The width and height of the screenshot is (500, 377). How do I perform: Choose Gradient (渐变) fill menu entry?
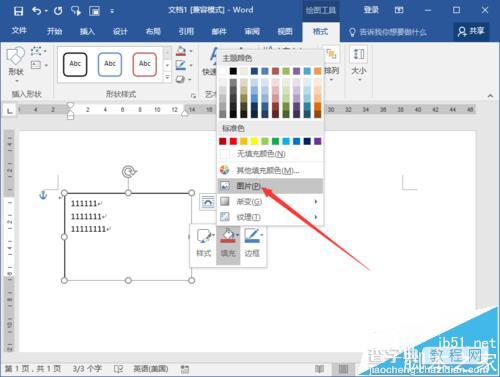270,202
